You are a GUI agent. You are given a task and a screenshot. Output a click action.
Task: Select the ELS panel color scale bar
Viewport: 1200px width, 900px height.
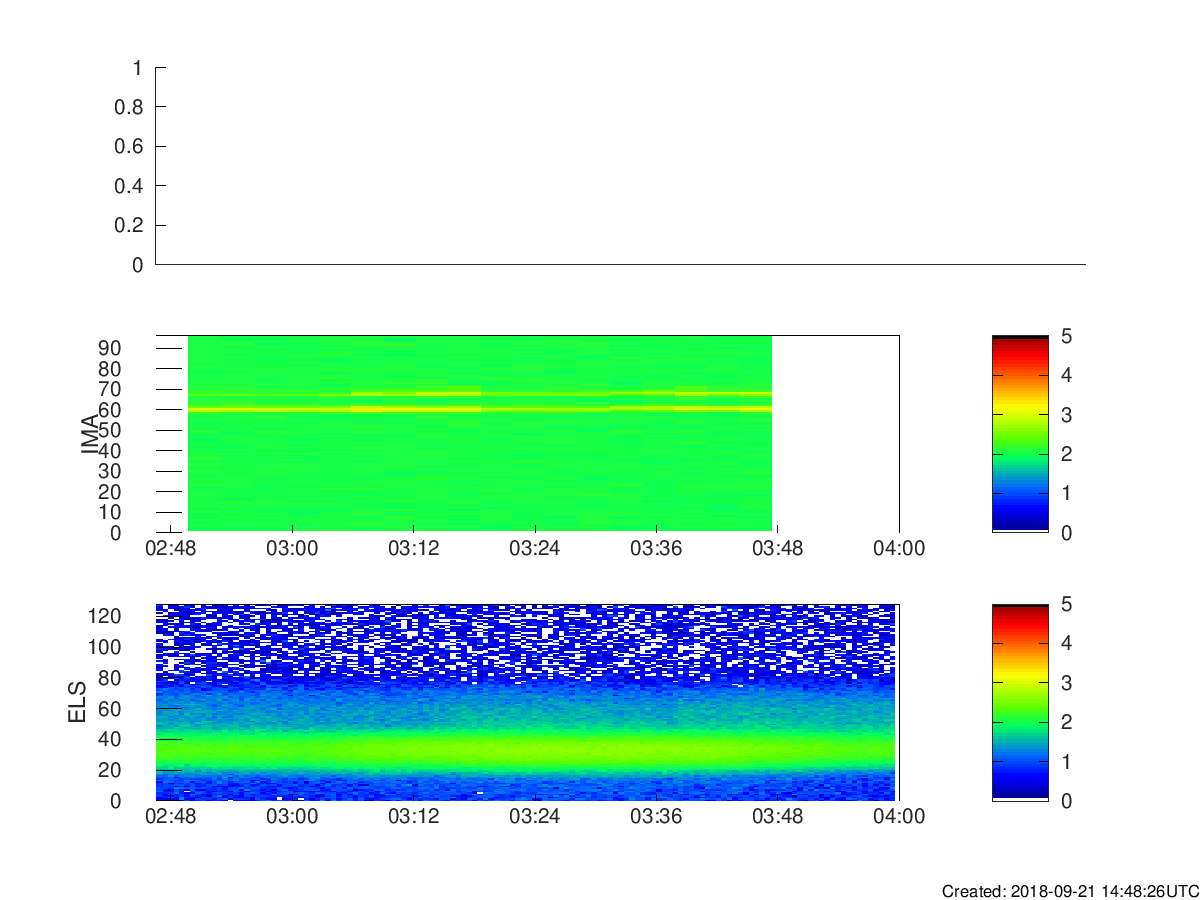click(x=1020, y=702)
